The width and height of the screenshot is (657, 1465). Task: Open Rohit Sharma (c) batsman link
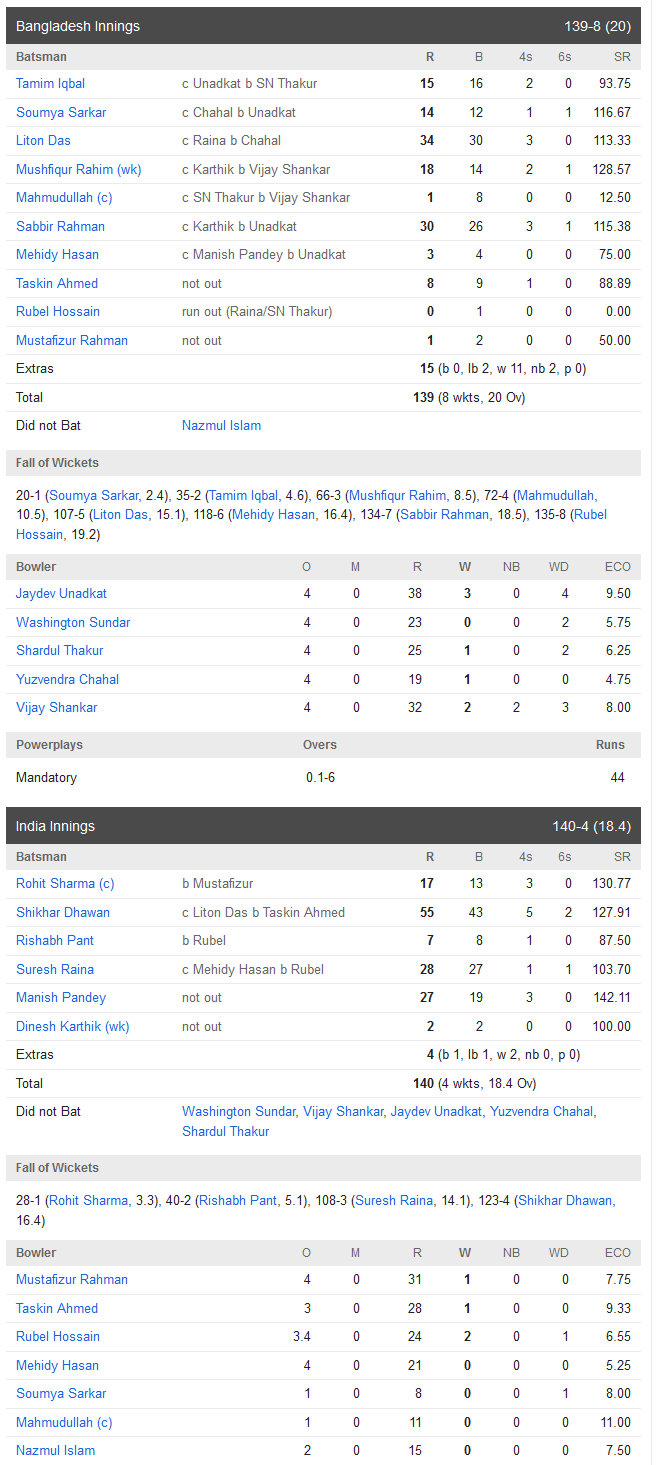pyautogui.click(x=65, y=884)
